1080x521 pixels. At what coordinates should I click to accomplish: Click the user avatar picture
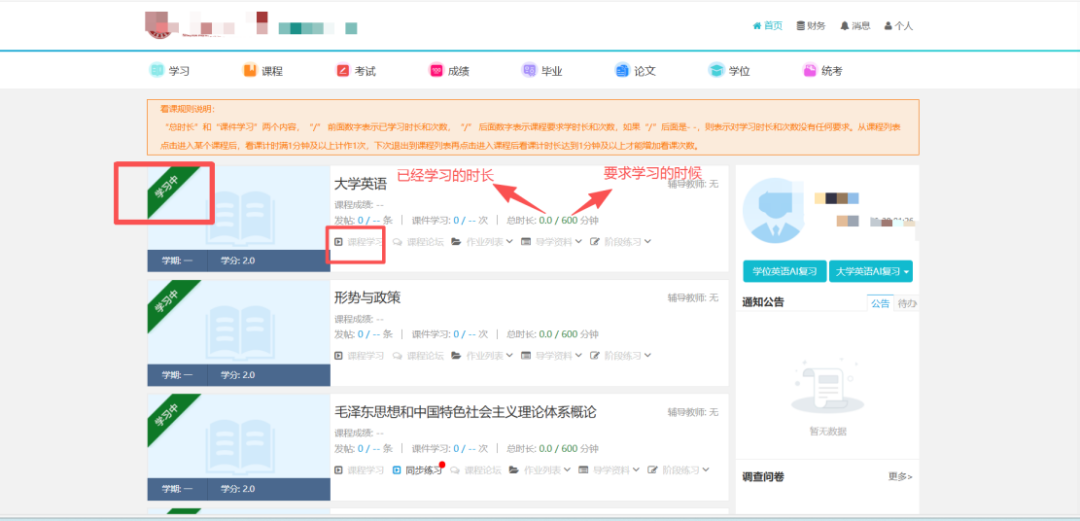[776, 209]
